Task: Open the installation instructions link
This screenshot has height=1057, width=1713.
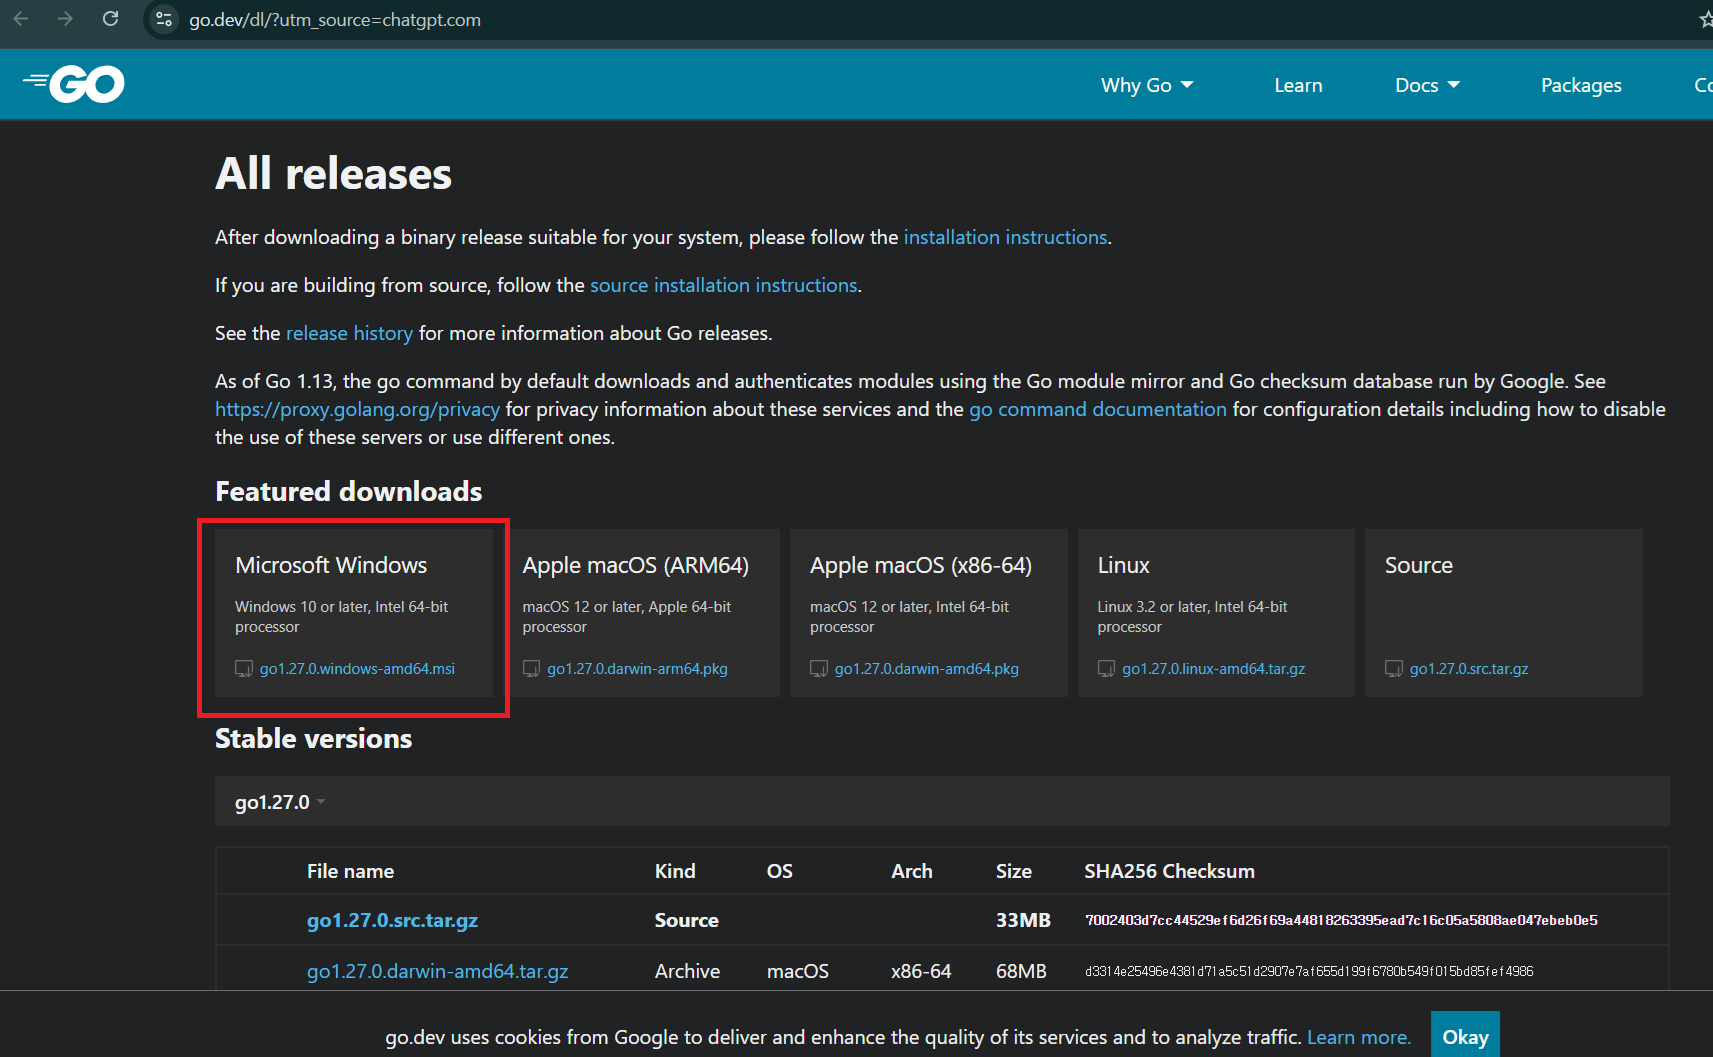Action: pos(1005,237)
